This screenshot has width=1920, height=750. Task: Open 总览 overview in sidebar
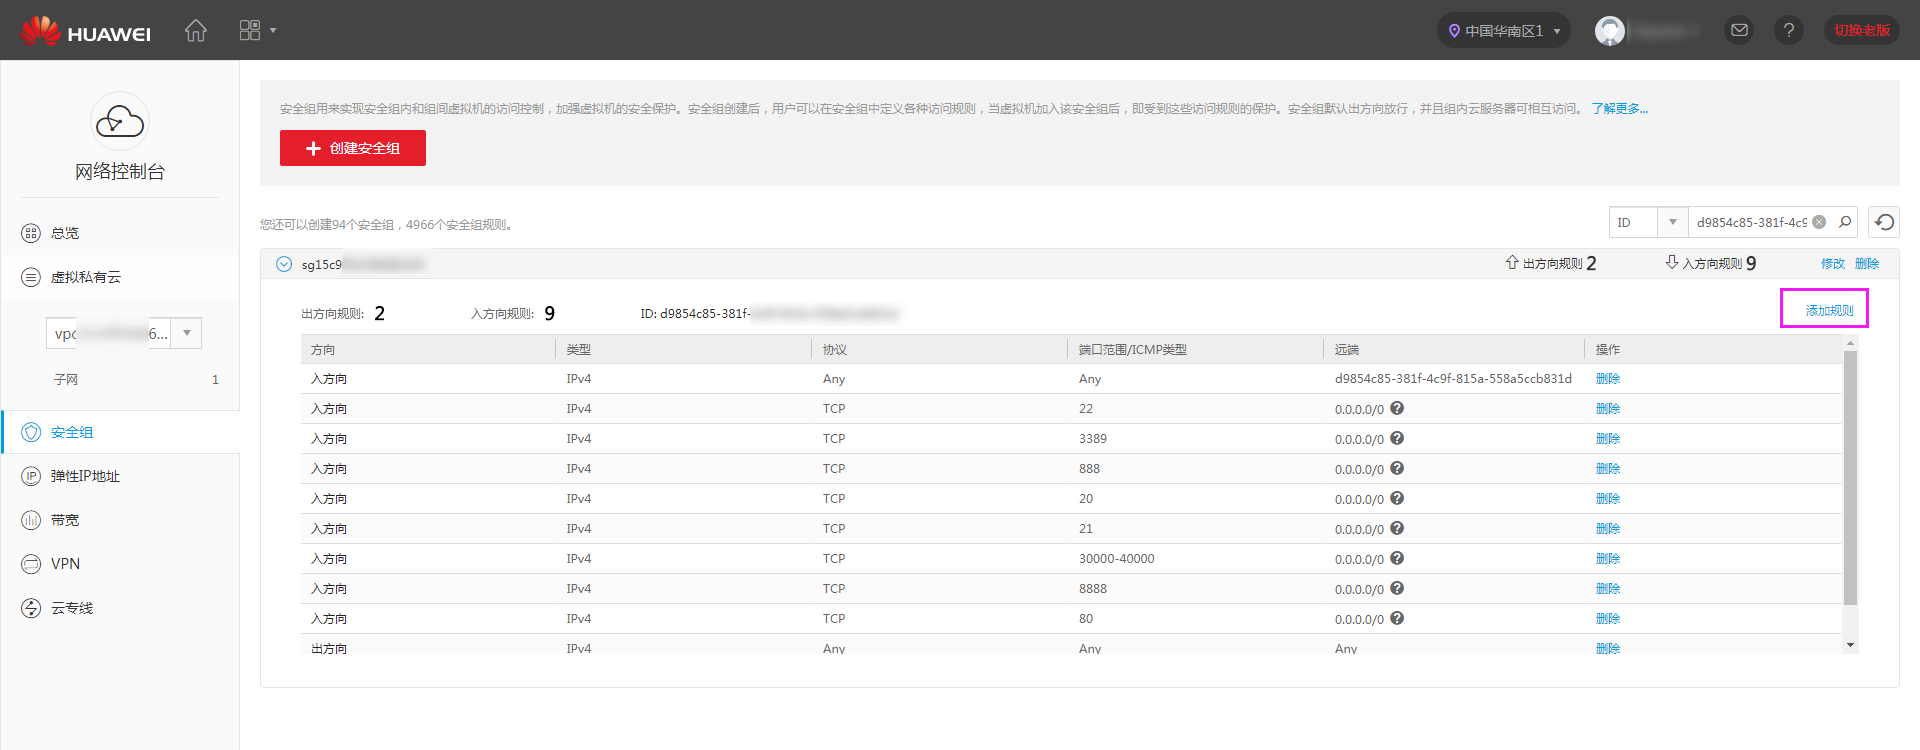pyautogui.click(x=65, y=233)
